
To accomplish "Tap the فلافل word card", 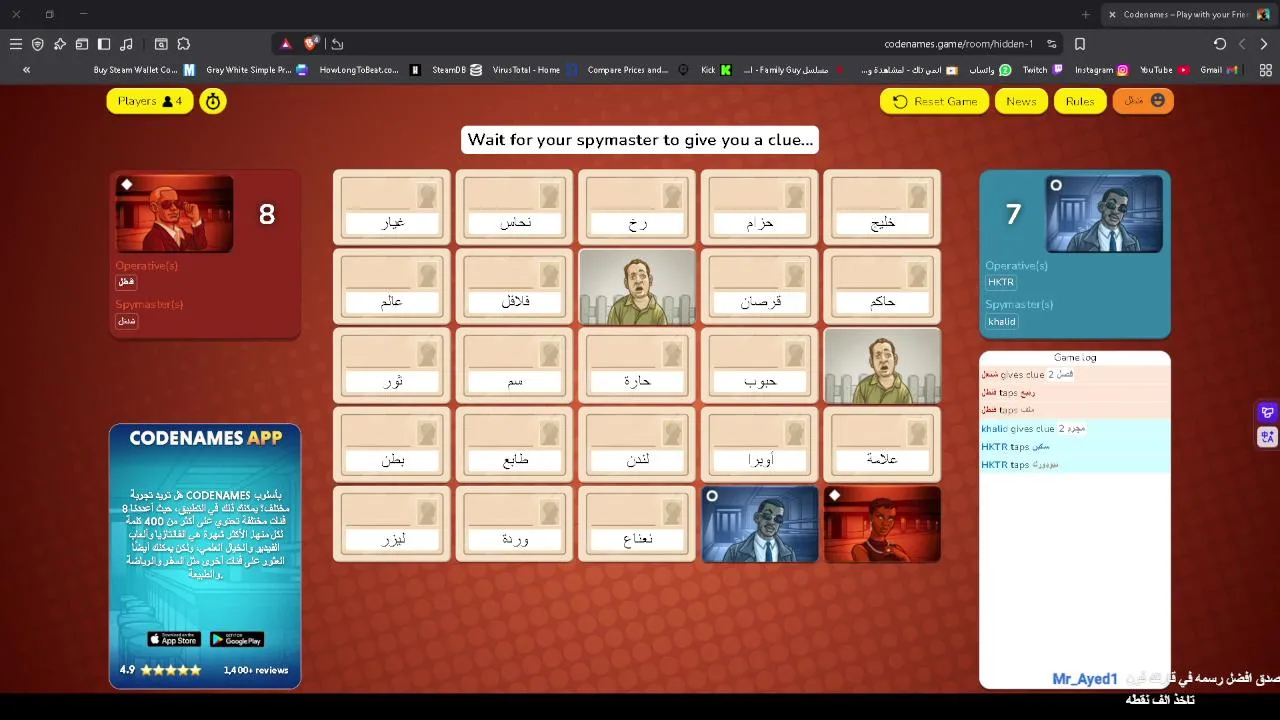I will pyautogui.click(x=515, y=287).
